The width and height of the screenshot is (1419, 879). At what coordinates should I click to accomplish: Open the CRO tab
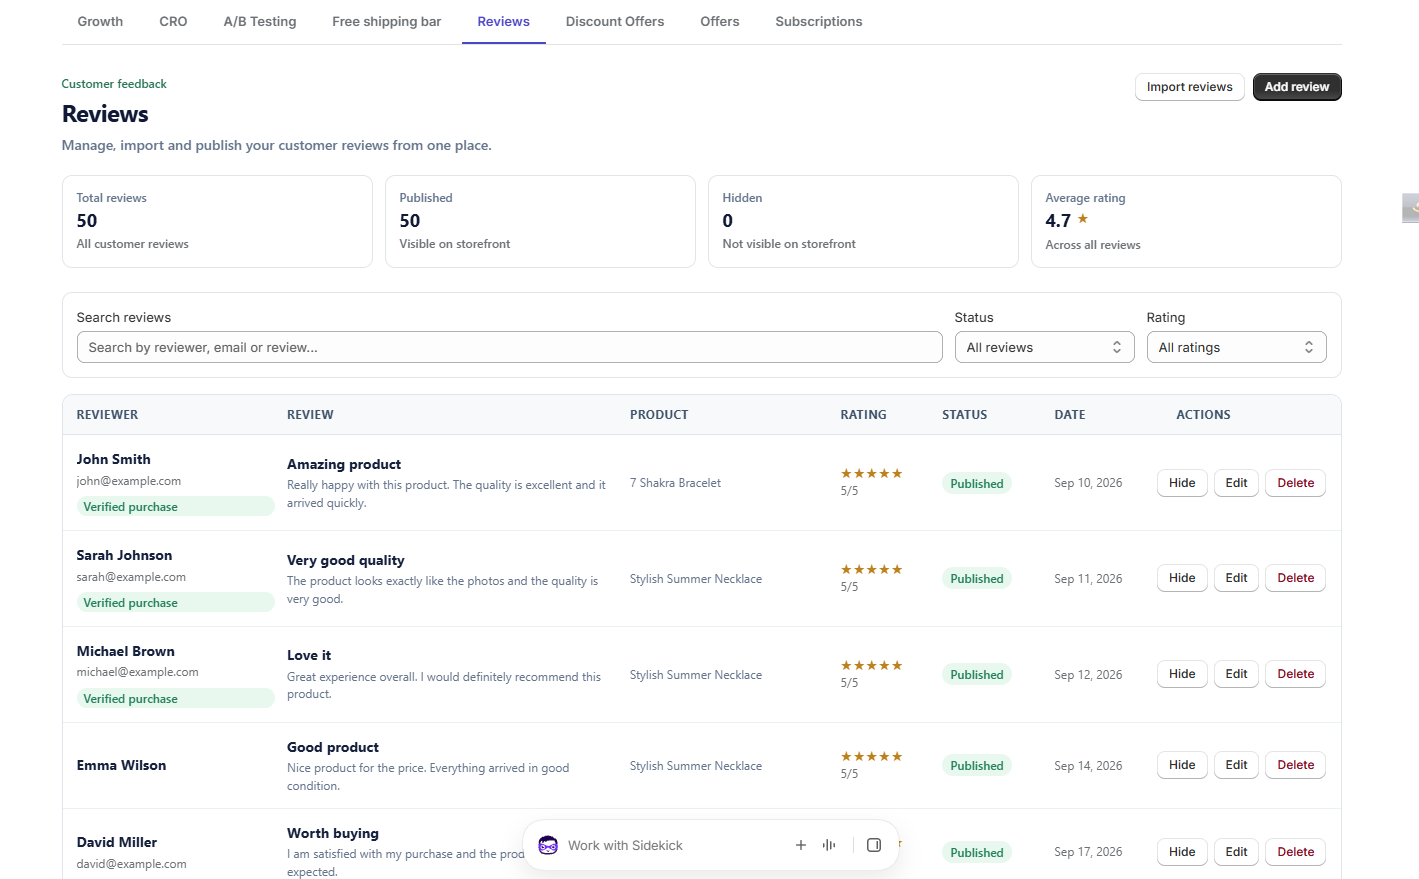coord(173,21)
